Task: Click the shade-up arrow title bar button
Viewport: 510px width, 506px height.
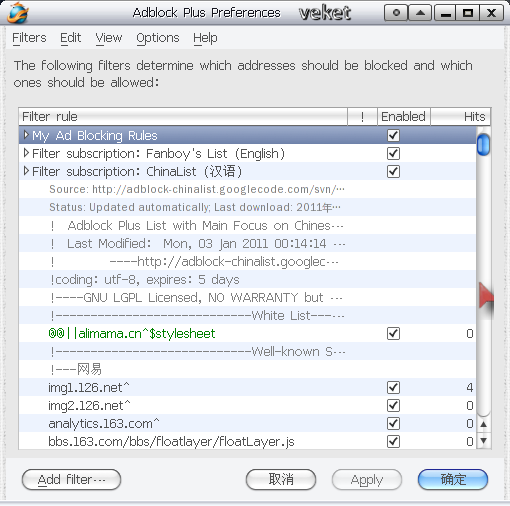Action: [x=420, y=13]
